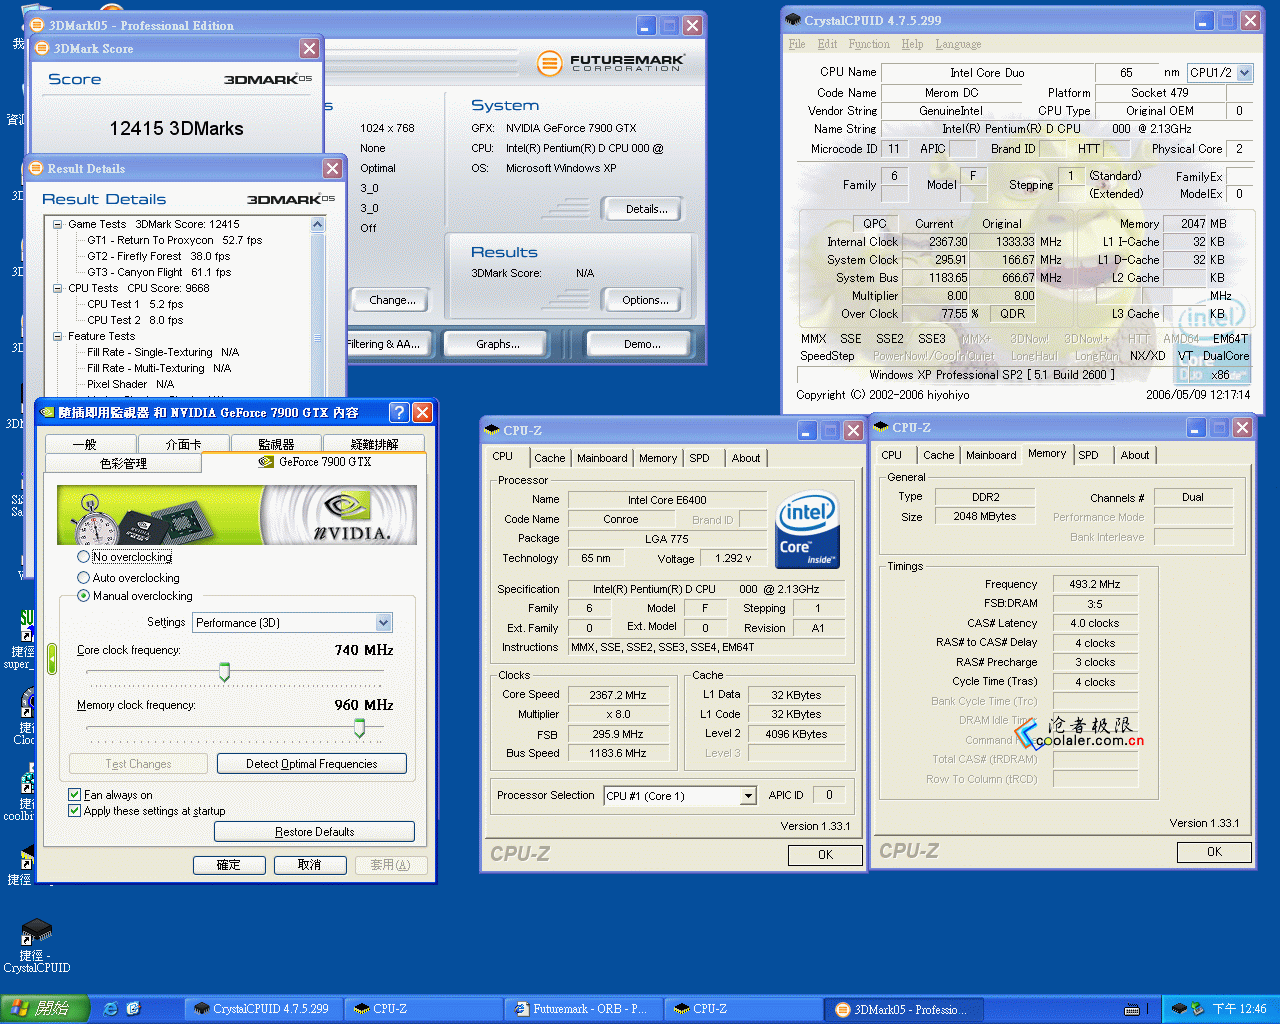The height and width of the screenshot is (1024, 1280).
Task: Switch to Futuremark ORB taskbar window
Action: pos(580,1009)
